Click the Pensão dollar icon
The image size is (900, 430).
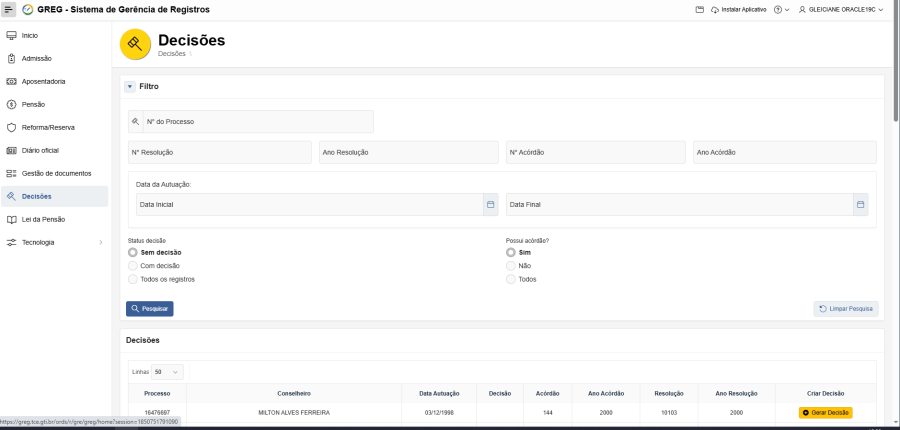point(12,104)
